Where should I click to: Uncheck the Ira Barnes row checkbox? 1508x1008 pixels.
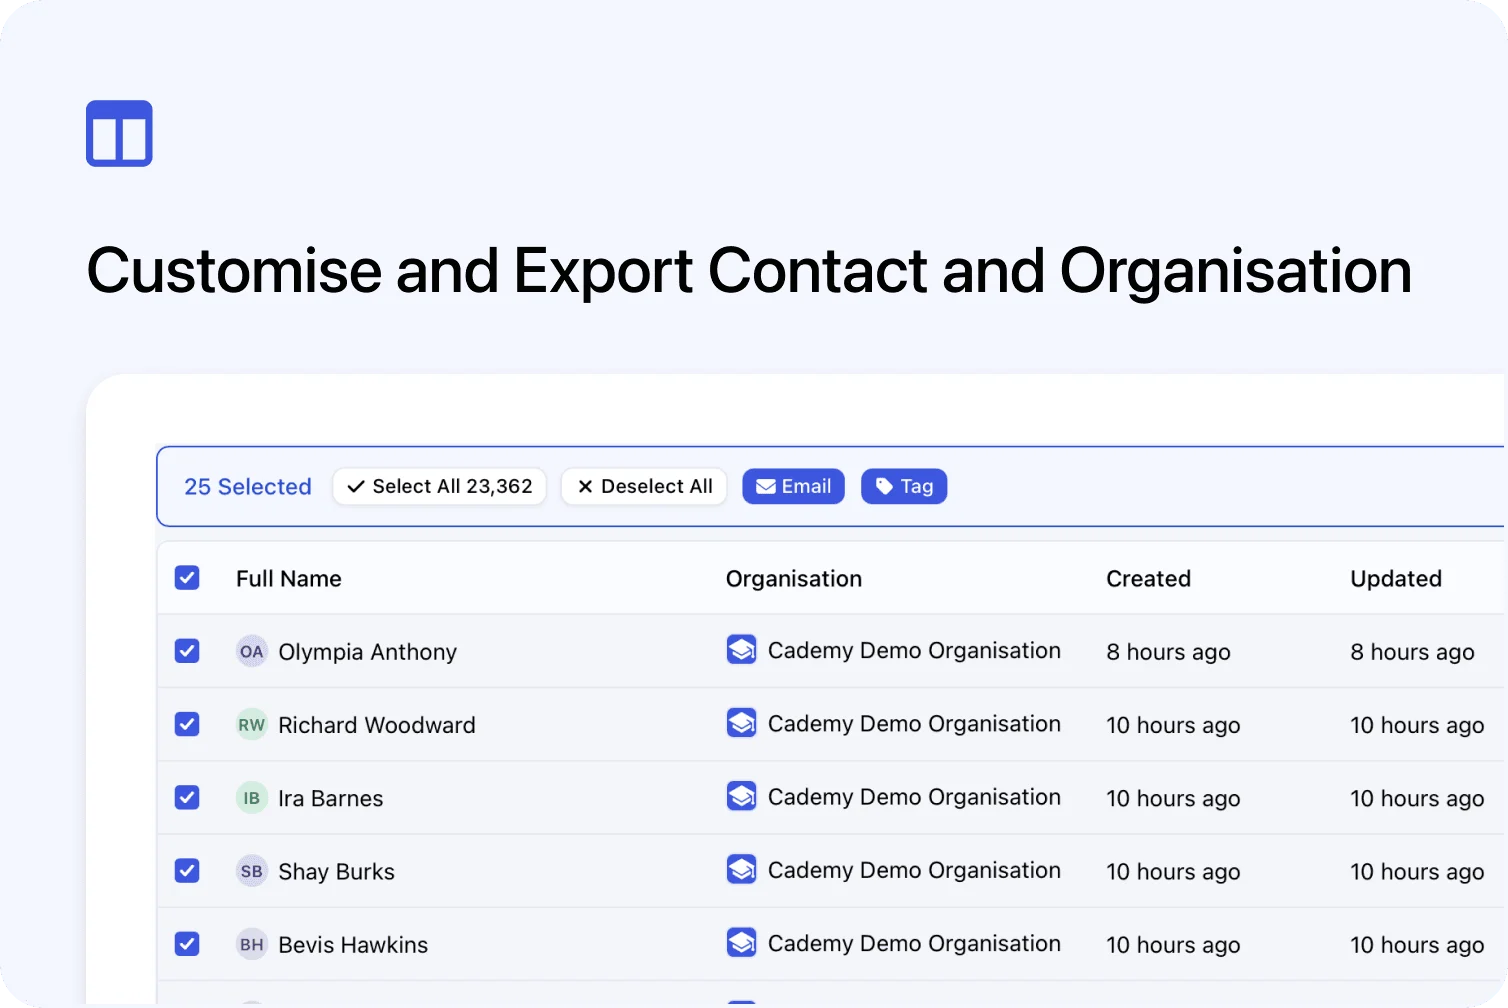point(187,797)
